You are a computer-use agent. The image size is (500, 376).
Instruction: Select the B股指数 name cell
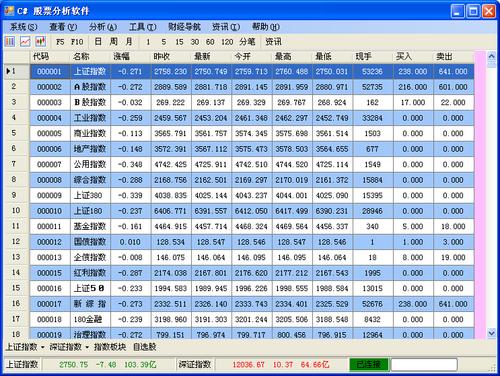pyautogui.click(x=90, y=102)
